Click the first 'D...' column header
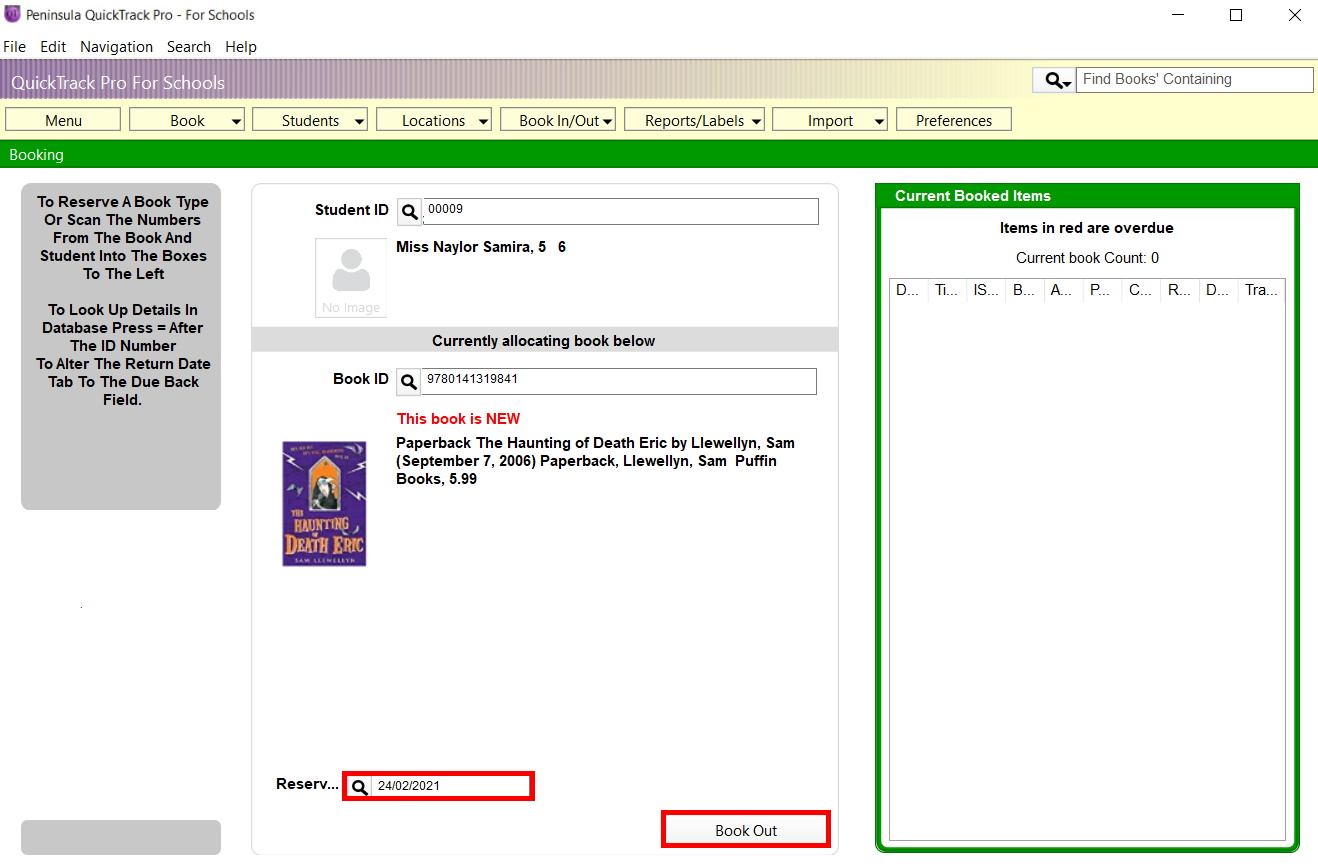Image resolution: width=1318 pixels, height=867 pixels. coord(908,291)
